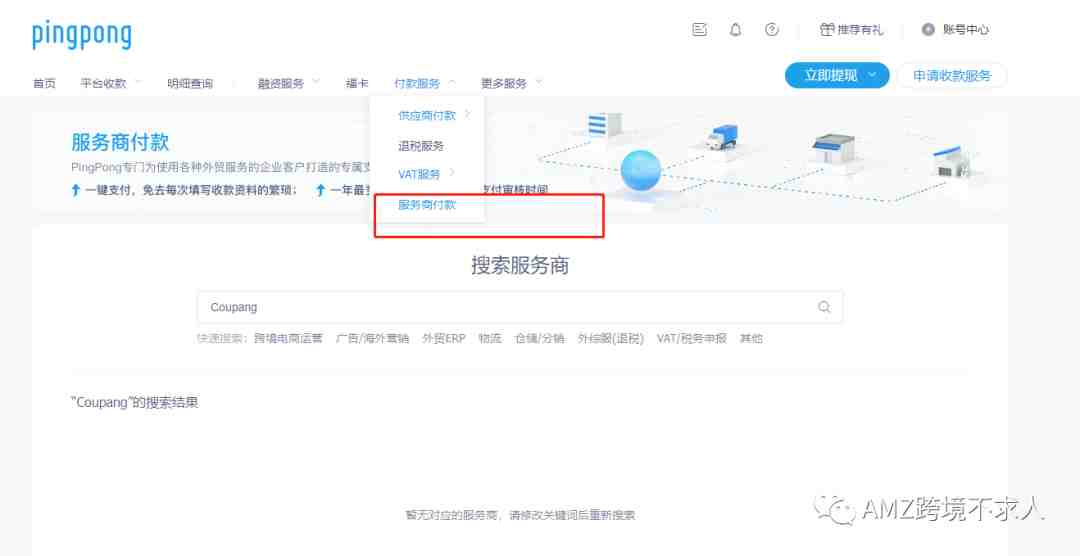Open the notification bell
Image resolution: width=1080 pixels, height=556 pixels.
736,30
